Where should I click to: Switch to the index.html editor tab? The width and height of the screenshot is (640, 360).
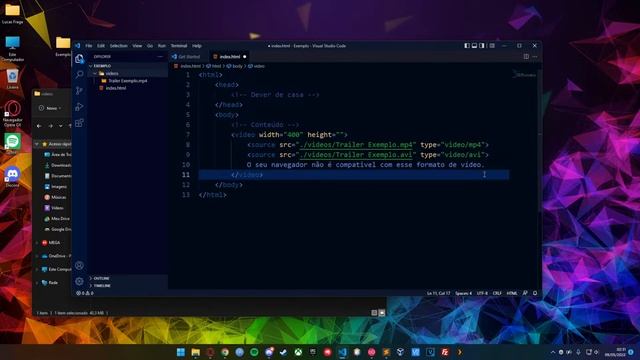pos(229,57)
